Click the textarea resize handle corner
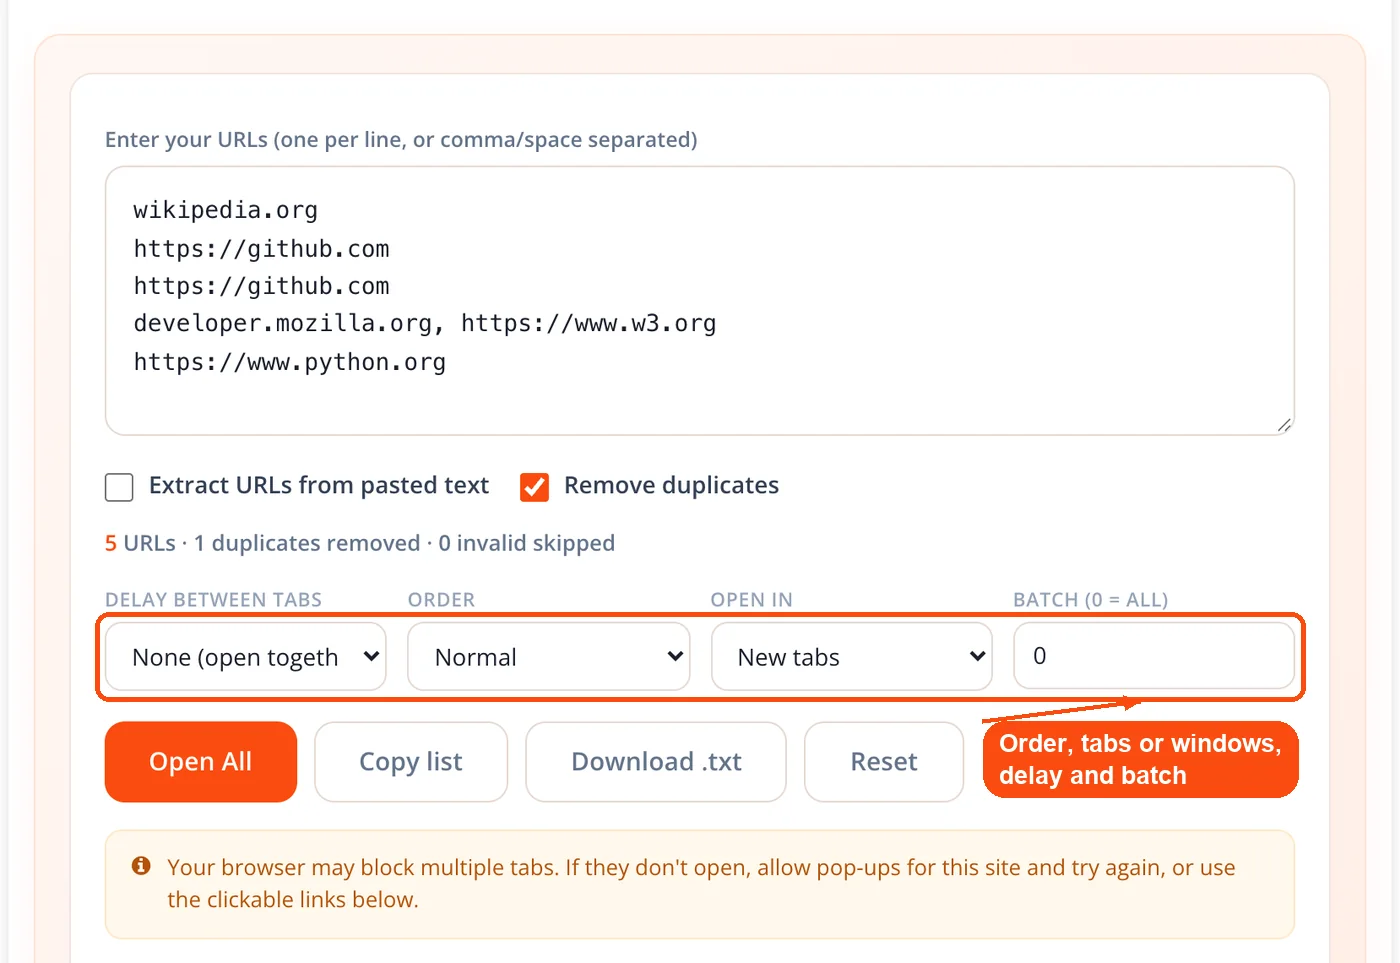1400x963 pixels. click(x=1284, y=425)
